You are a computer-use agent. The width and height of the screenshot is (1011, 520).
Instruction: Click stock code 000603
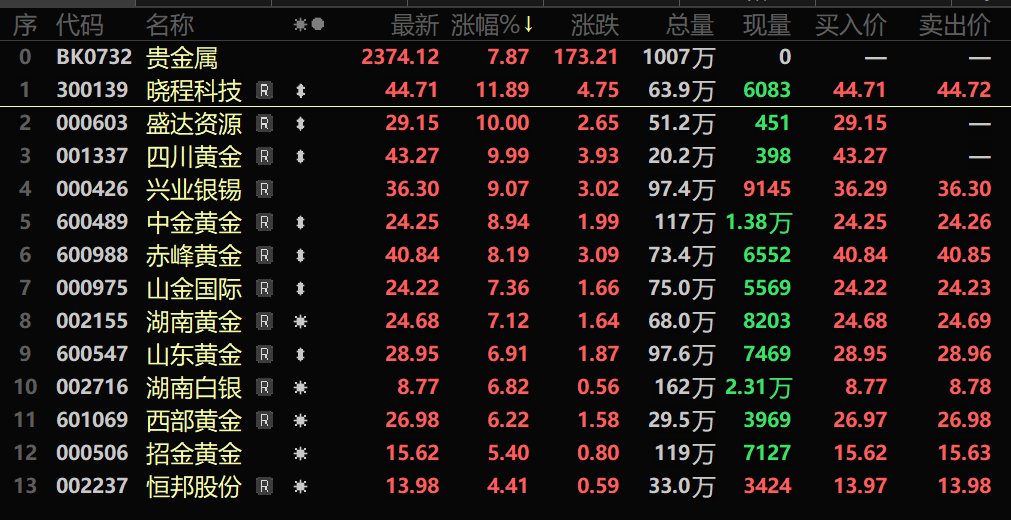pyautogui.click(x=92, y=123)
